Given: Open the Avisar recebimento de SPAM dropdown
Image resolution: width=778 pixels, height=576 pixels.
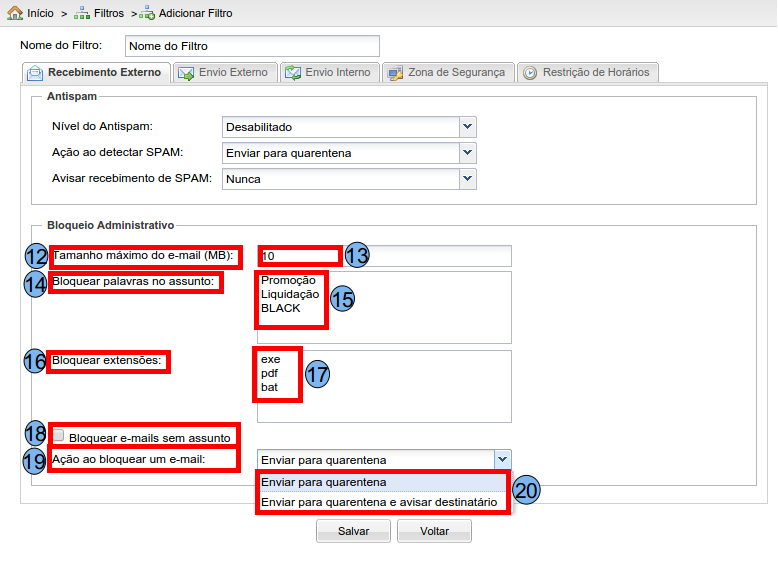Looking at the screenshot, I should [x=467, y=179].
